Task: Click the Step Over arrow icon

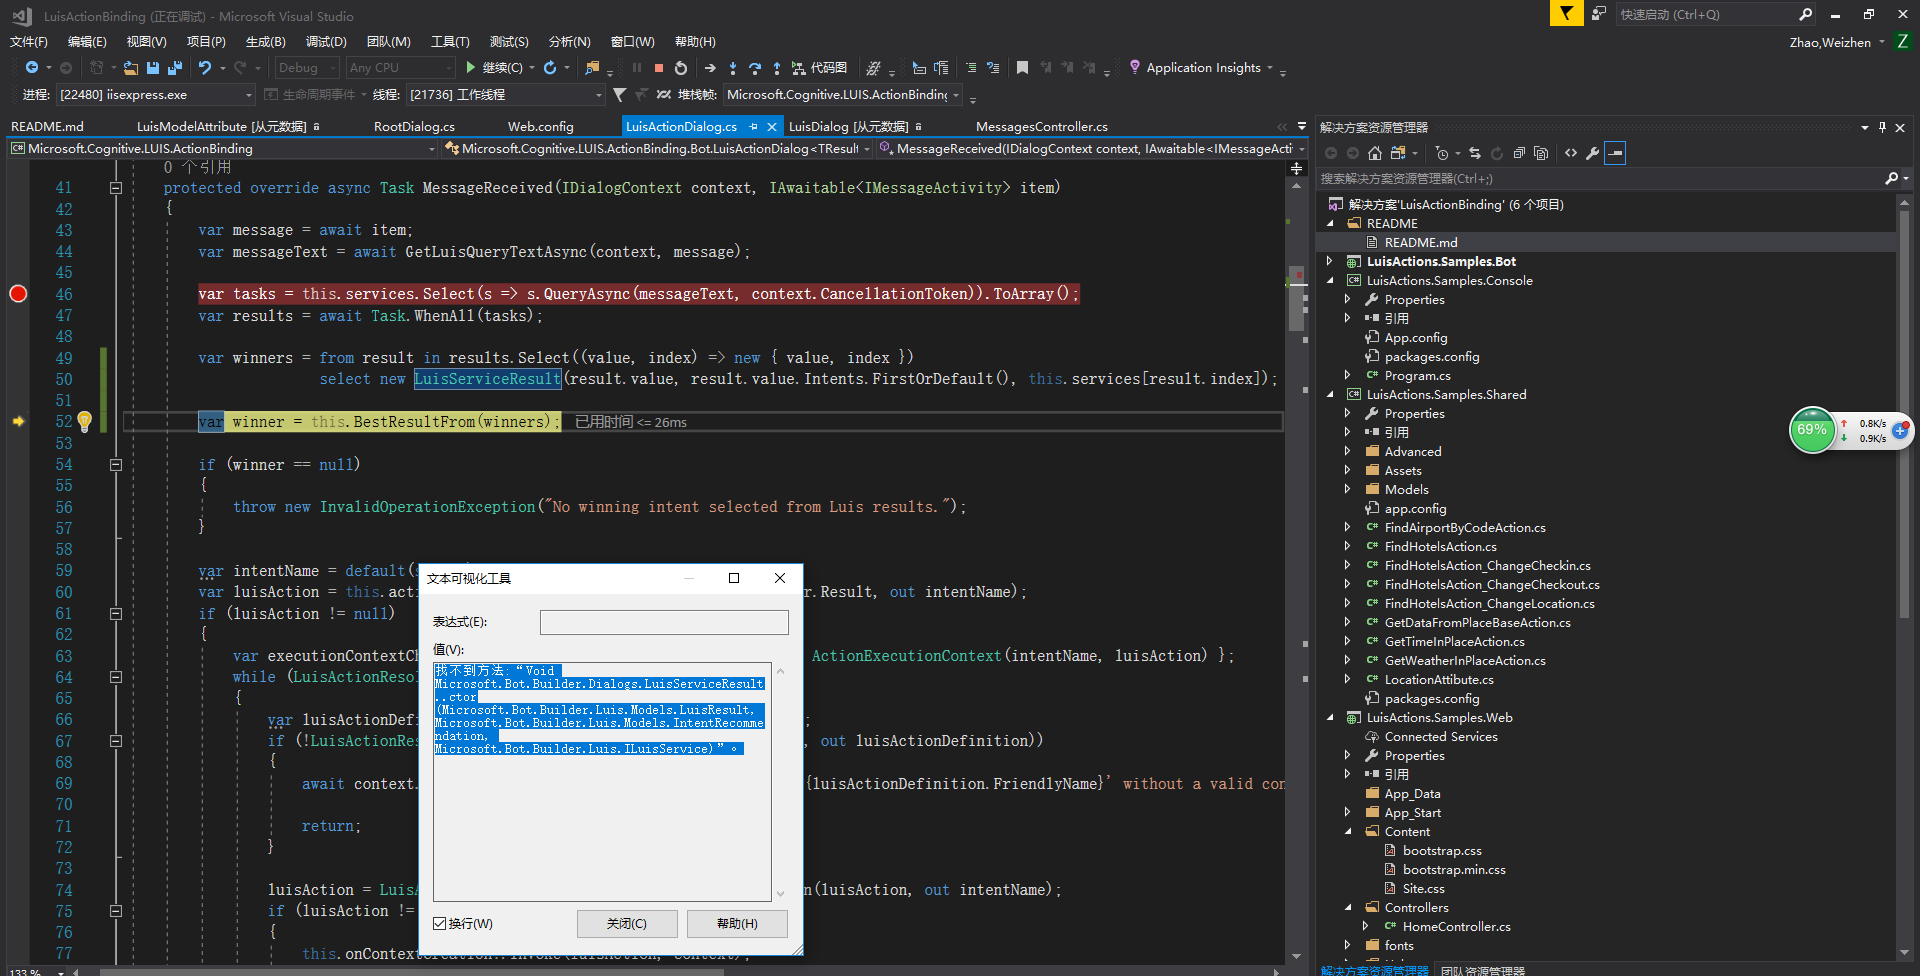Action: tap(755, 68)
